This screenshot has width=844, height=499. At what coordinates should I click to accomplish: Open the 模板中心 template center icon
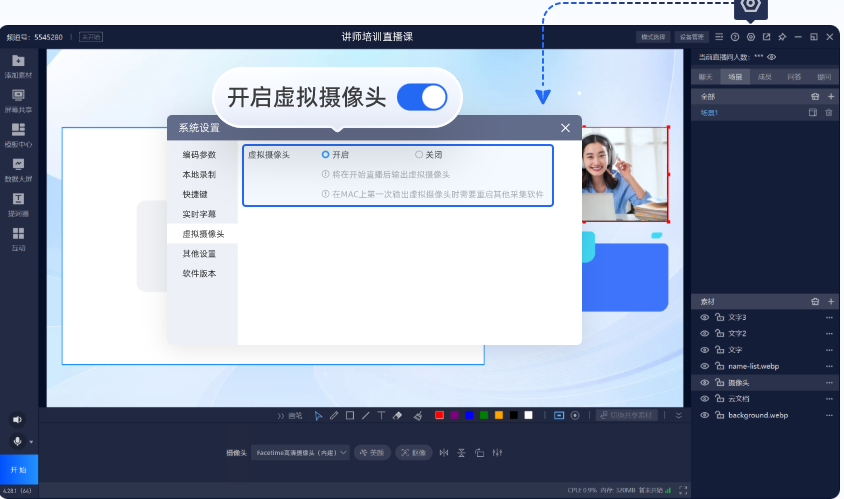18,134
